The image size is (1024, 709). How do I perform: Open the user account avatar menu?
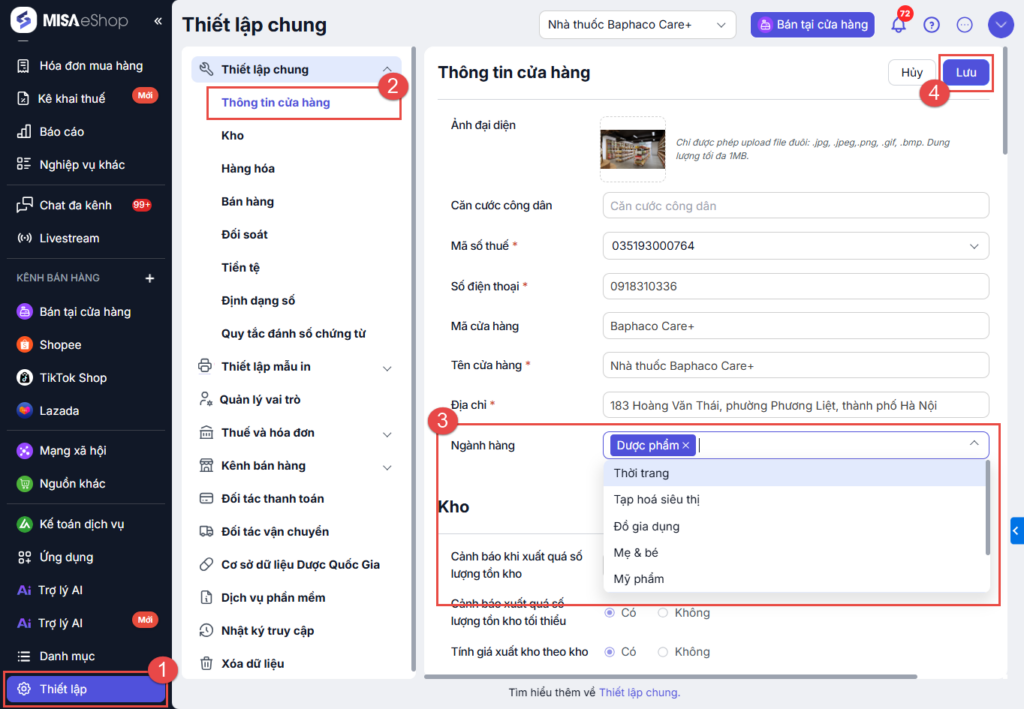pos(1000,25)
